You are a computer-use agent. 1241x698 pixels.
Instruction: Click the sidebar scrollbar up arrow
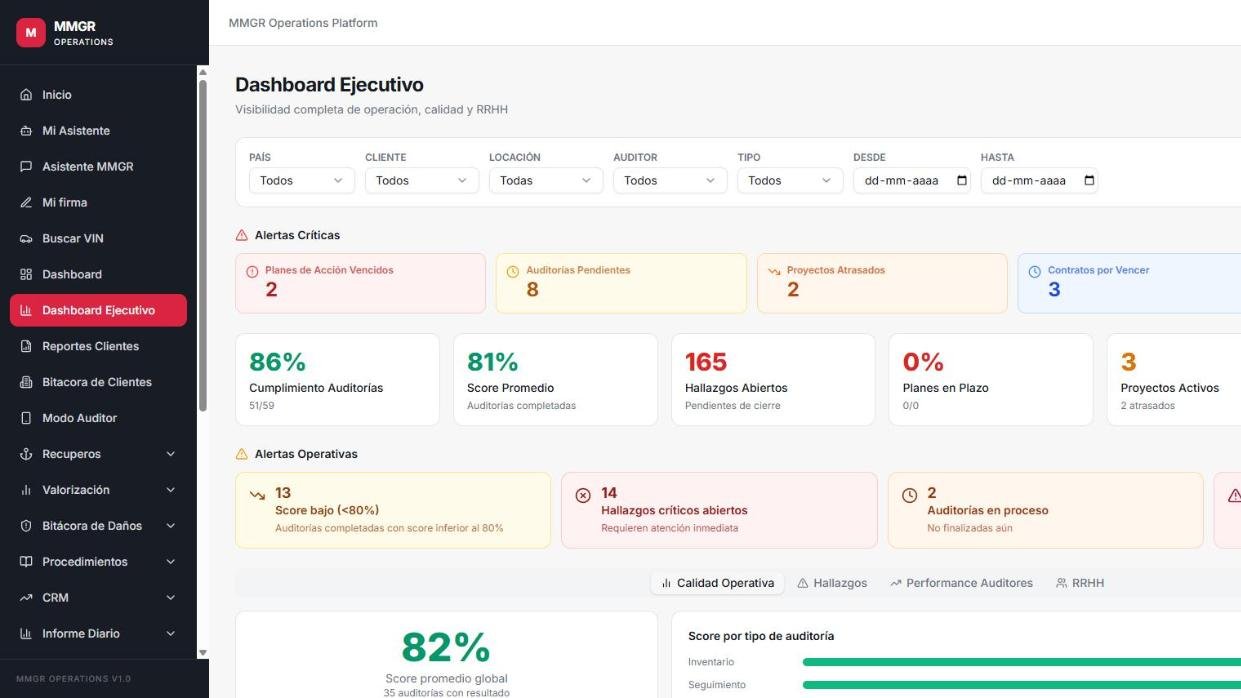click(x=203, y=72)
